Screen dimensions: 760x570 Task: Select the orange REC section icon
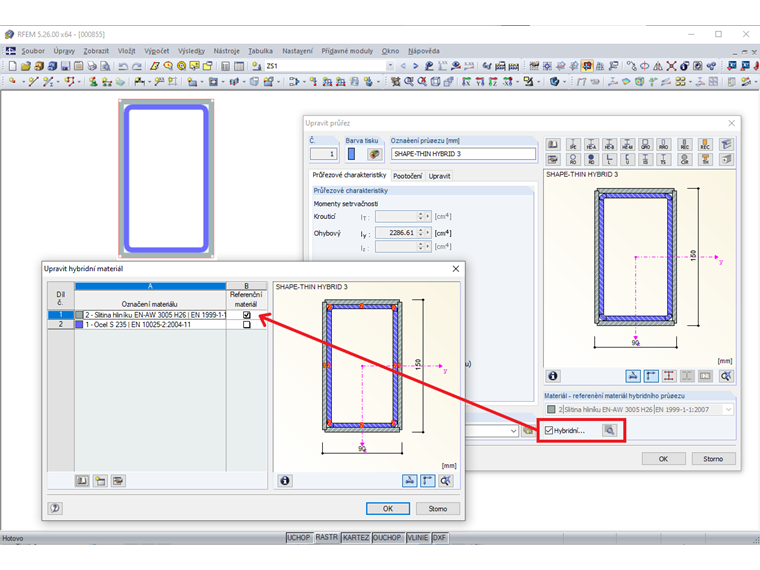(705, 144)
